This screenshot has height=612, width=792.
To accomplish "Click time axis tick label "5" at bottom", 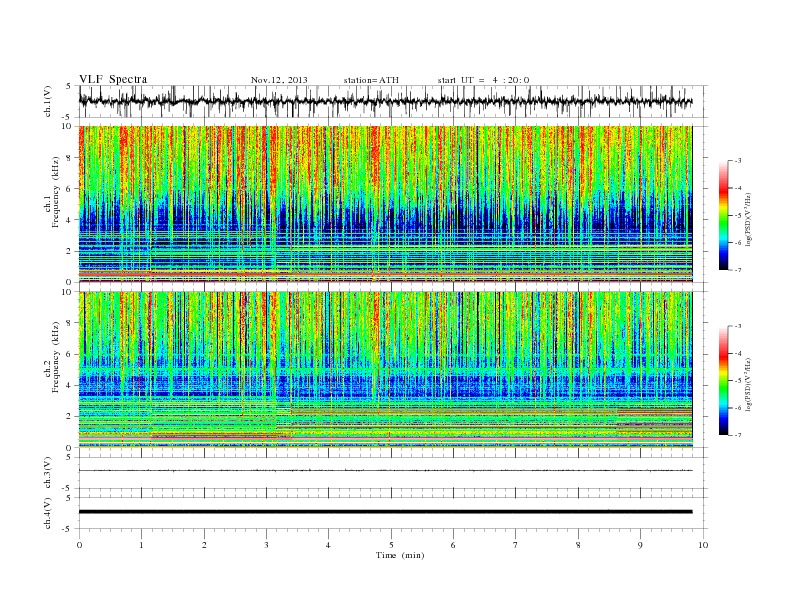I will point(391,545).
